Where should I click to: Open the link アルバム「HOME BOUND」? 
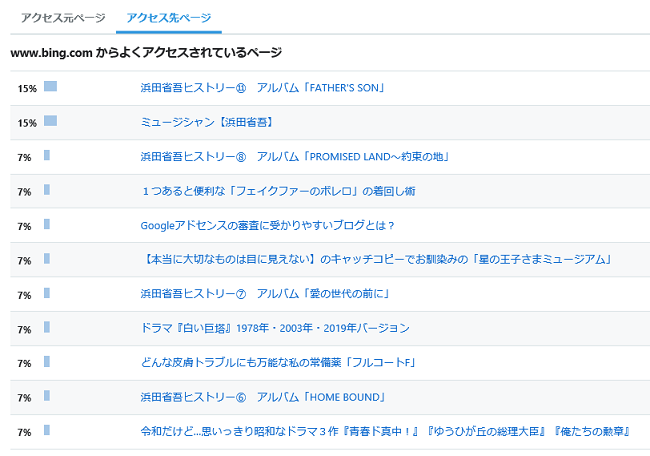pyautogui.click(x=263, y=397)
